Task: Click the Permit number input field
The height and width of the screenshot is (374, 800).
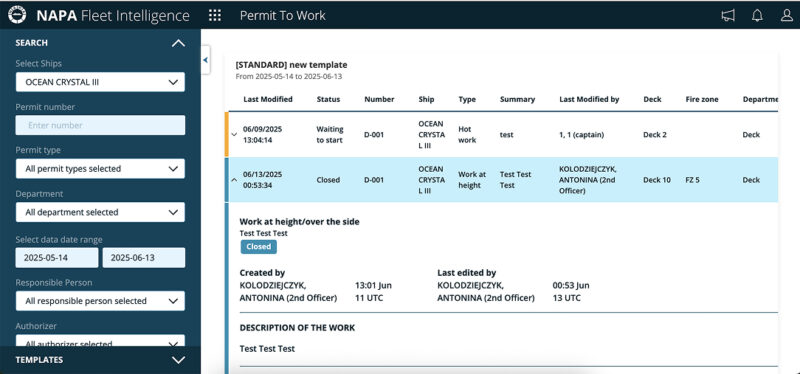Action: point(100,125)
